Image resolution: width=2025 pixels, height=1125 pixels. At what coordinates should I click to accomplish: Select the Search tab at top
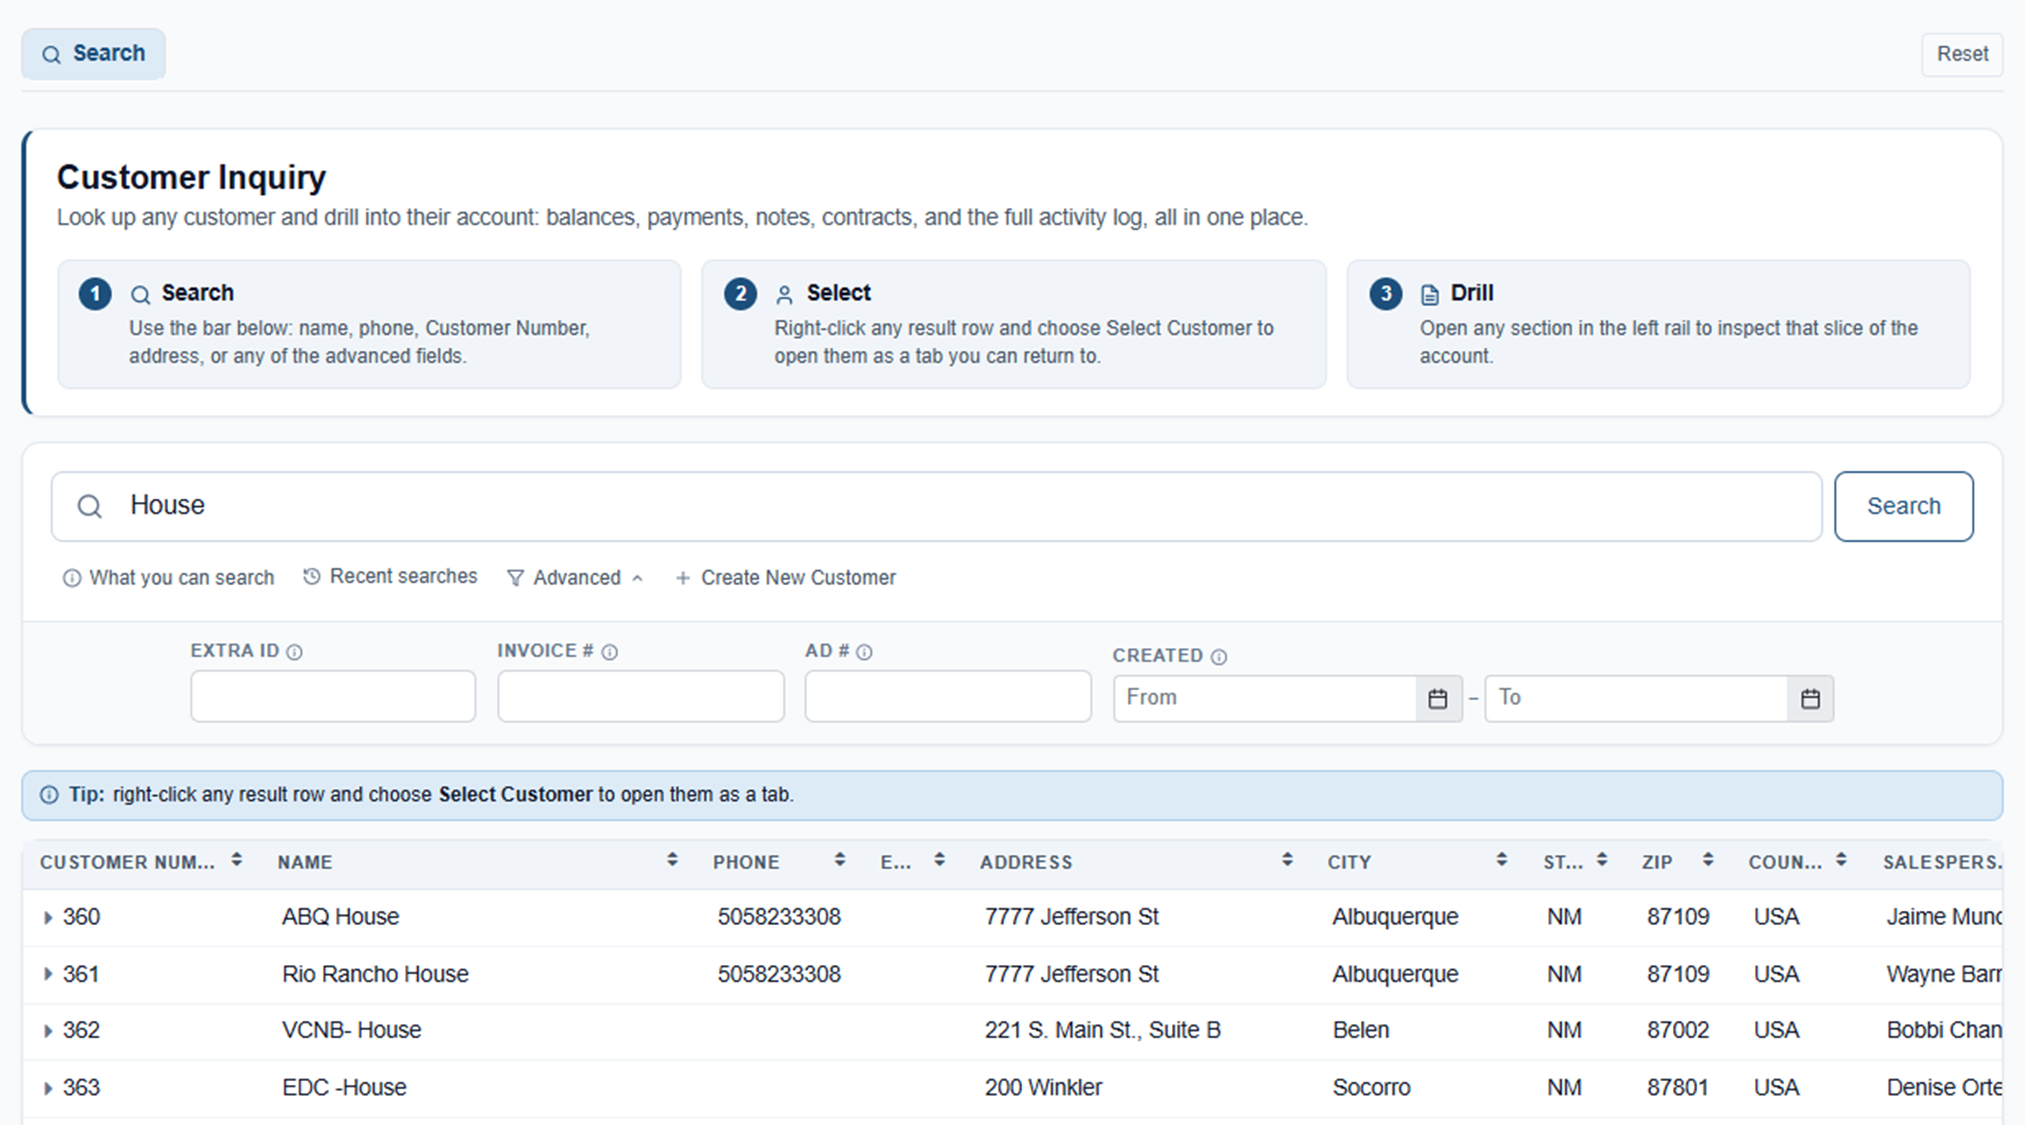click(x=94, y=54)
